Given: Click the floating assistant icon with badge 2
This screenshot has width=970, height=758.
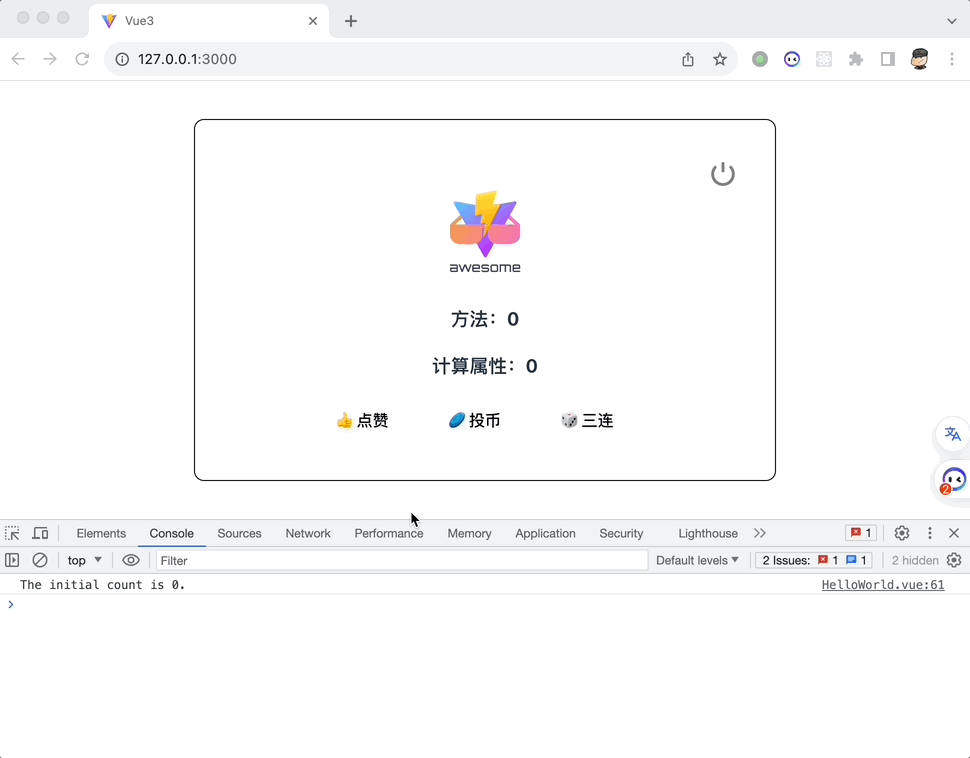Looking at the screenshot, I should pyautogui.click(x=953, y=480).
